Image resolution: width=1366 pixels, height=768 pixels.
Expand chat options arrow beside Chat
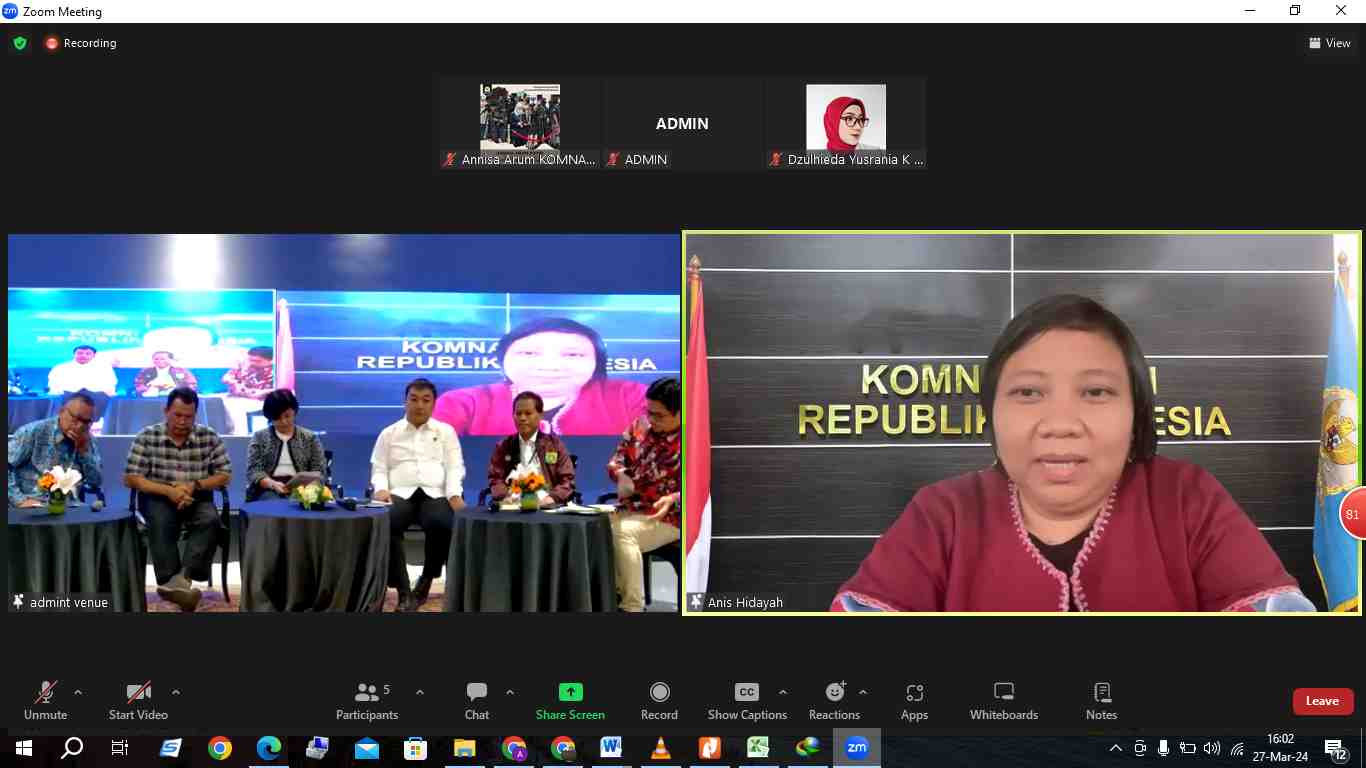pos(510,692)
